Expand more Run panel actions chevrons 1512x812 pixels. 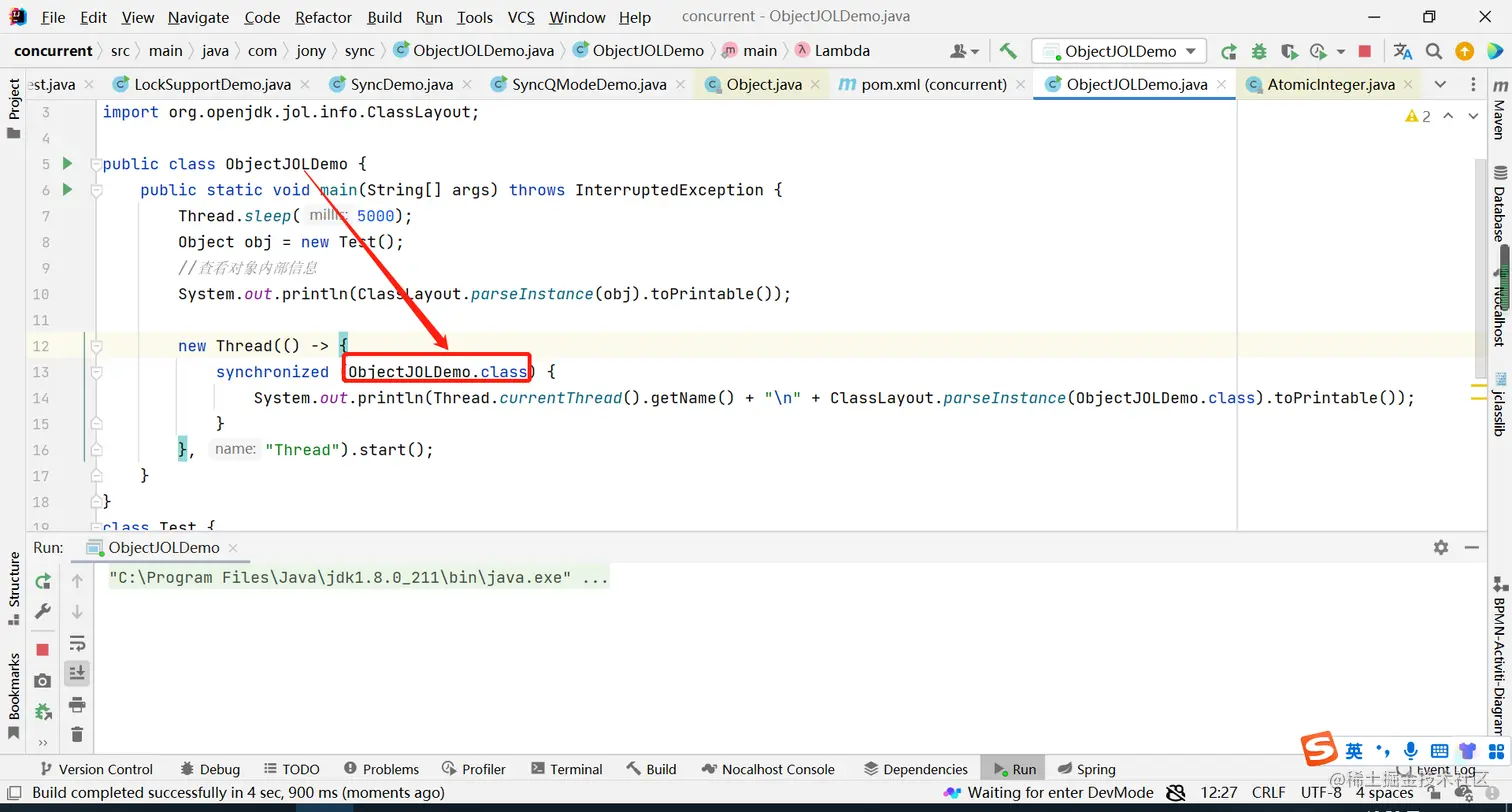pos(42,743)
